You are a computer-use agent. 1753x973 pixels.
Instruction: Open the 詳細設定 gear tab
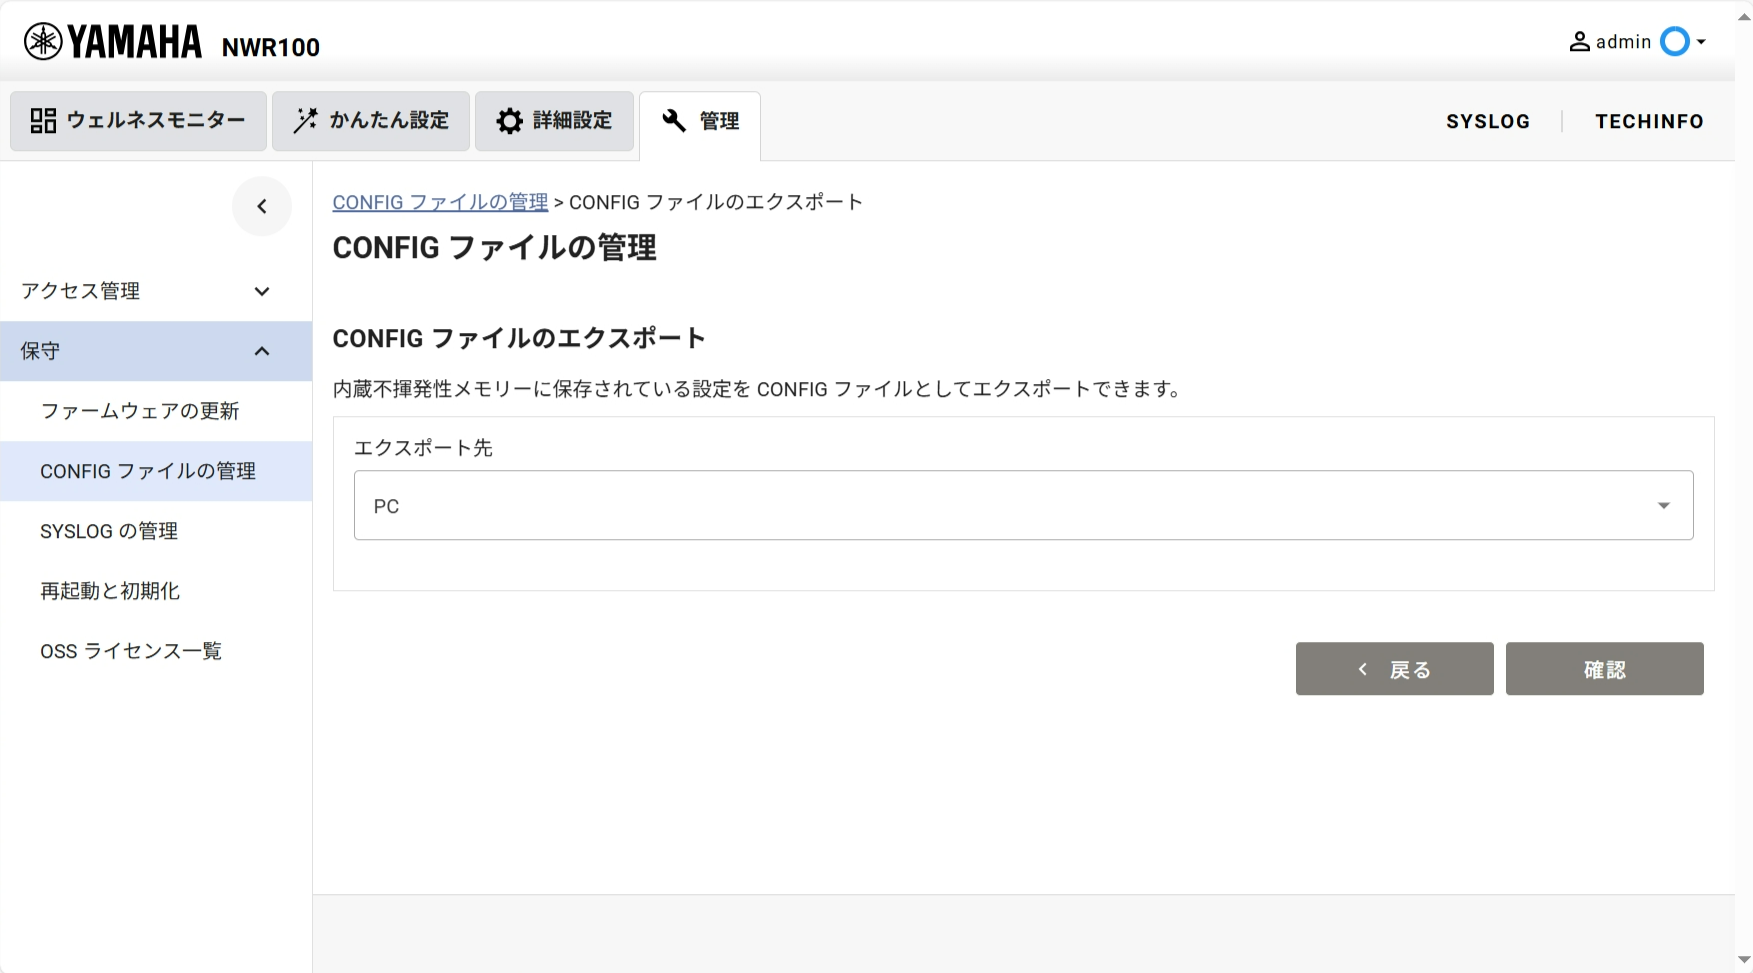point(554,121)
